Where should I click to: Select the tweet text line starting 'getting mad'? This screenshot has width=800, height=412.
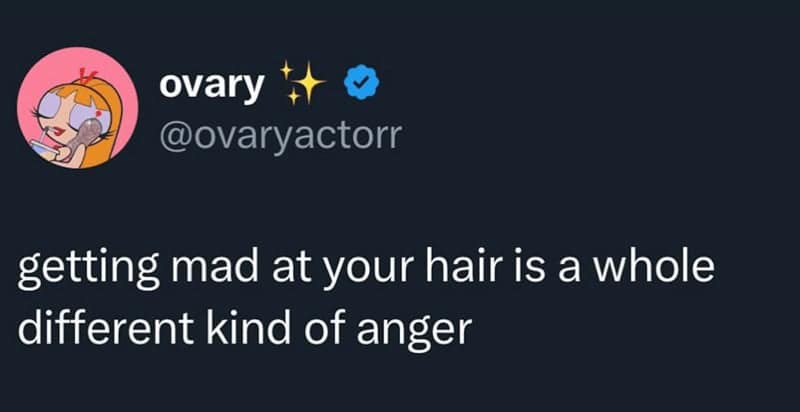coord(365,269)
